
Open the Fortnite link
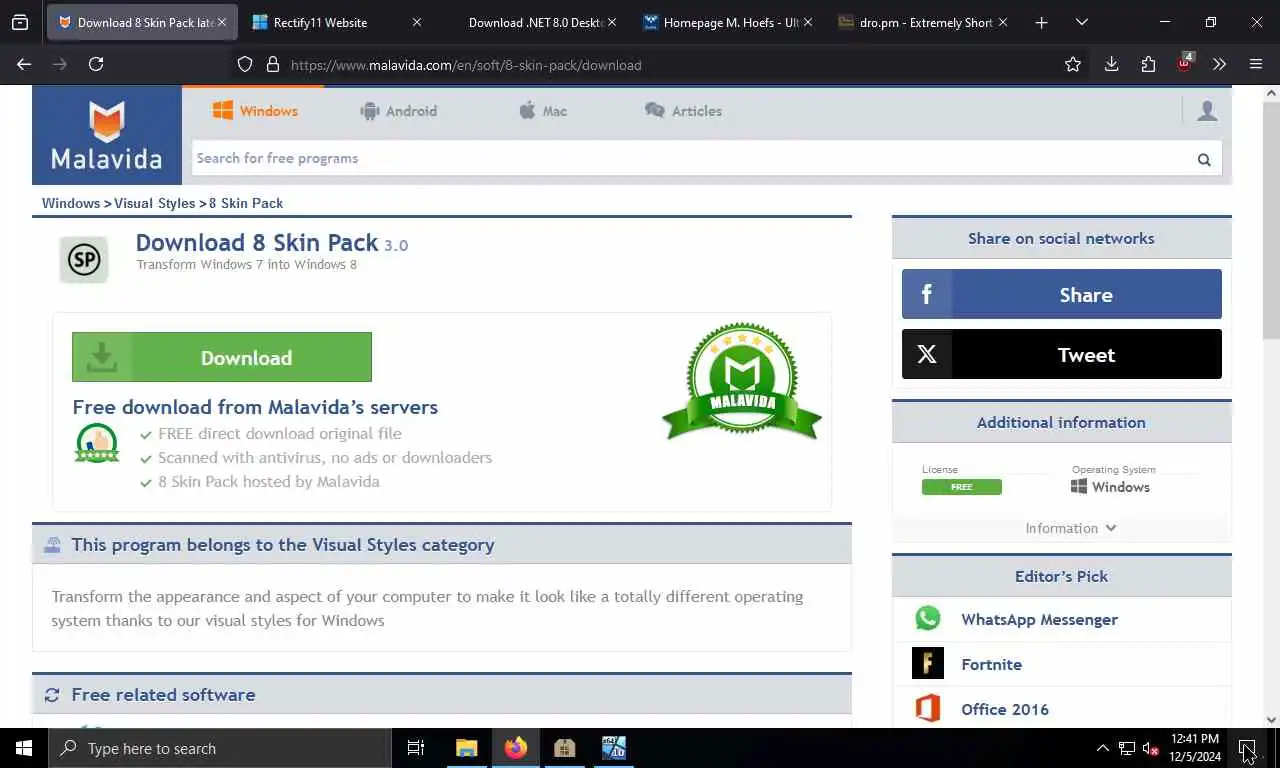point(991,664)
